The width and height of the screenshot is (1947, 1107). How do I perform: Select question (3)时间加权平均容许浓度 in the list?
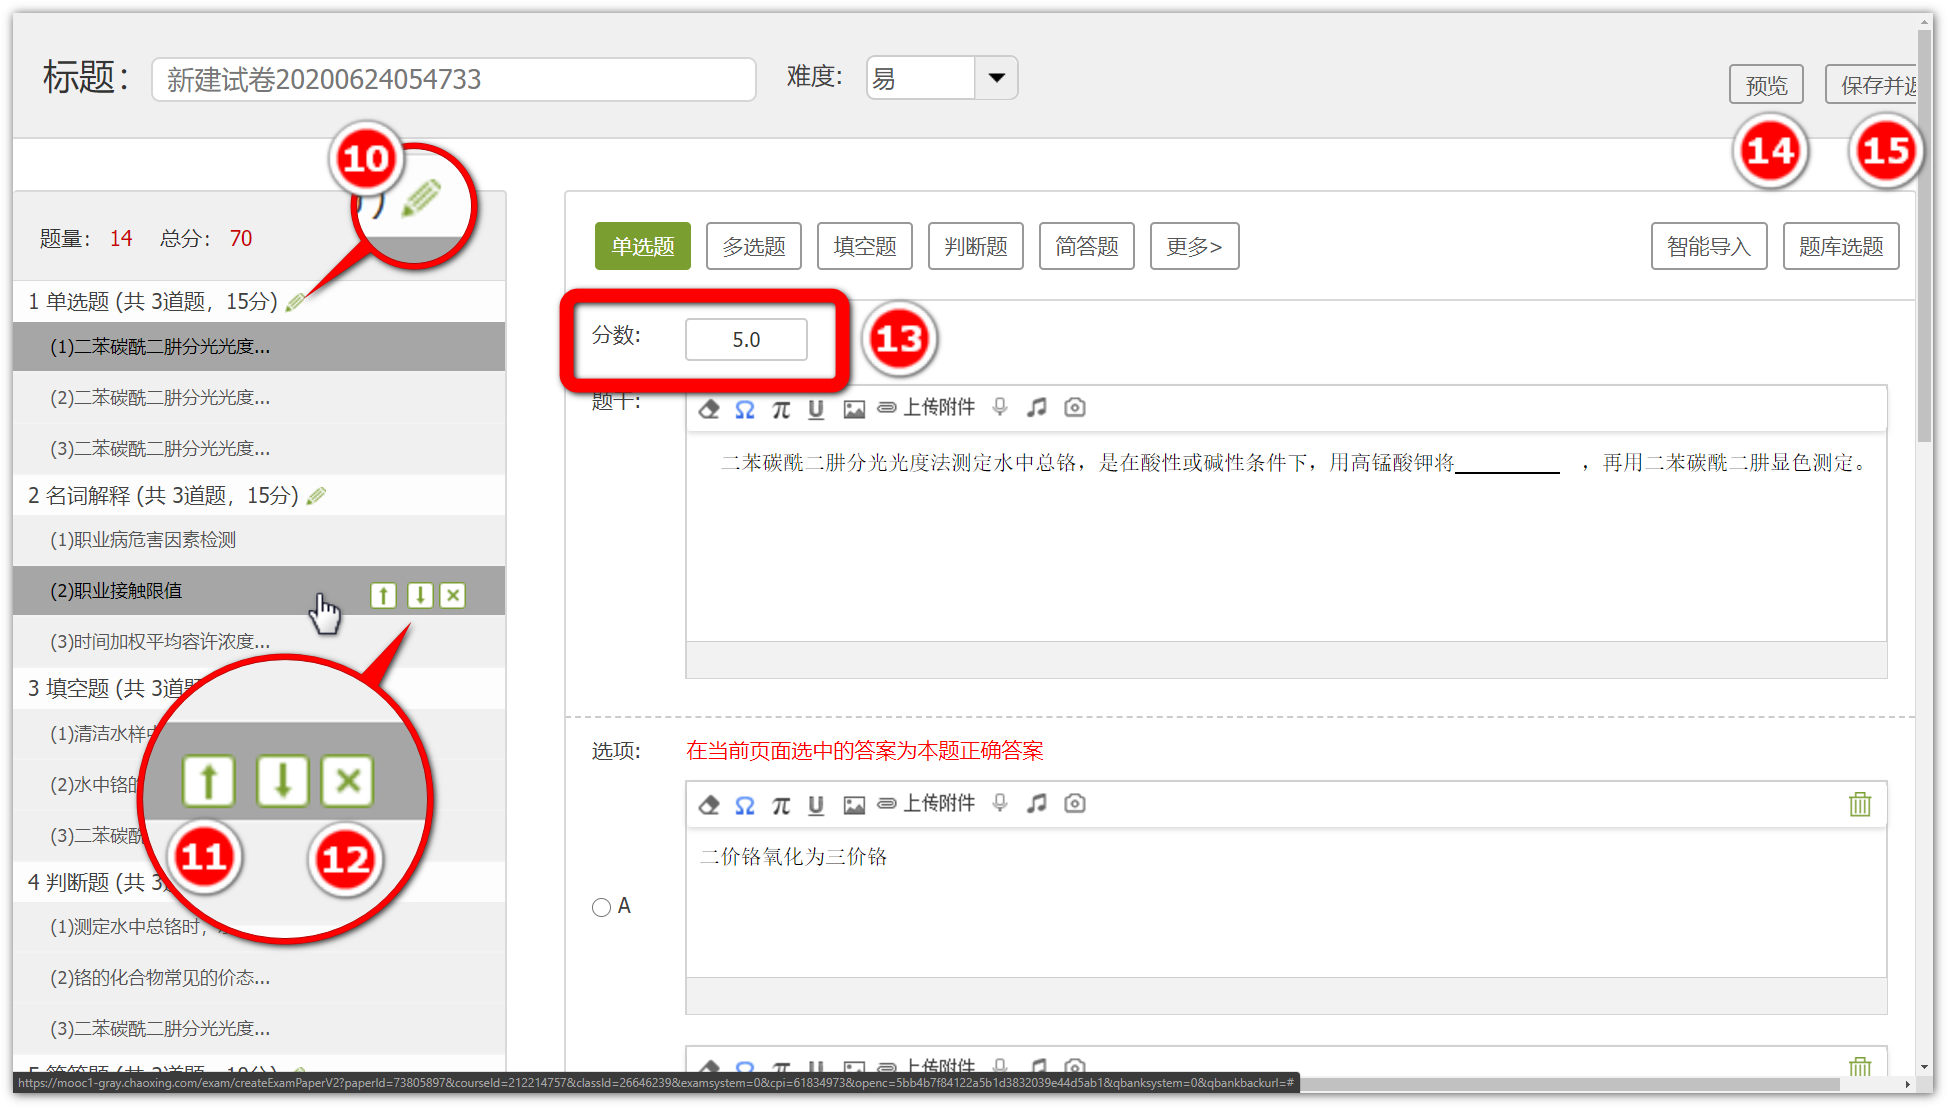160,642
